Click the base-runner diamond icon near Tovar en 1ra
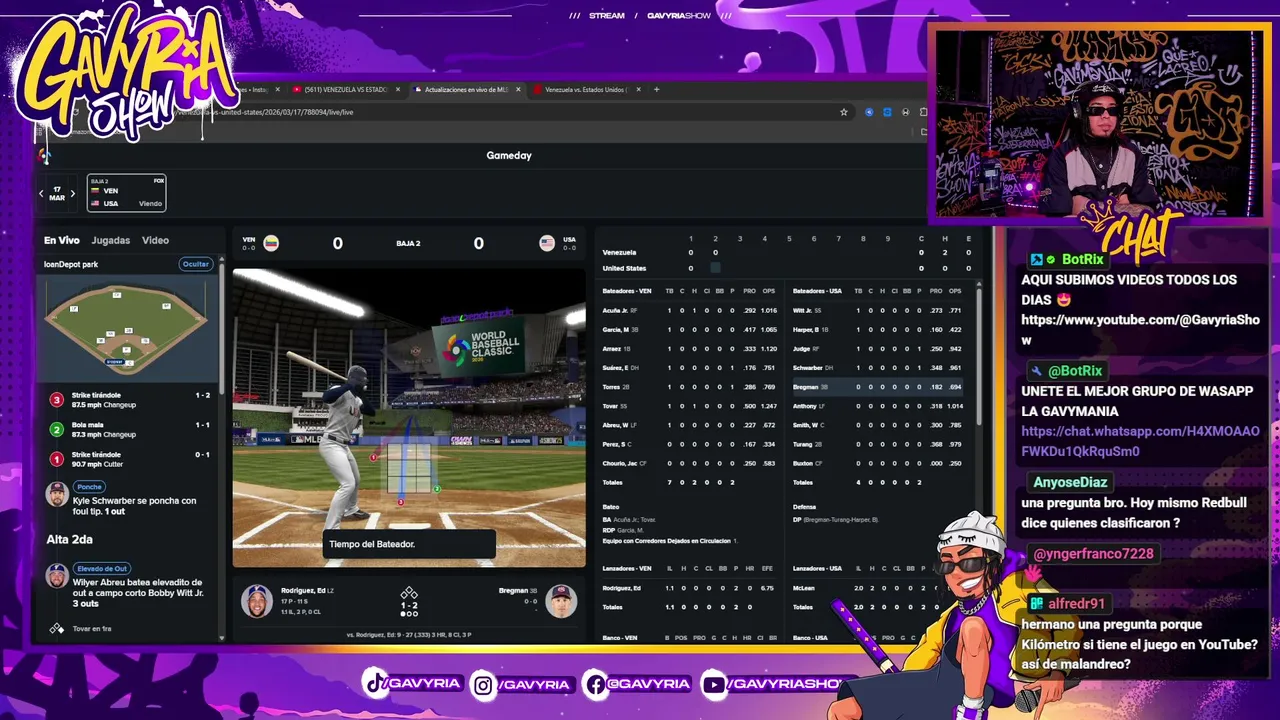Image resolution: width=1280 pixels, height=720 pixels. tap(56, 628)
